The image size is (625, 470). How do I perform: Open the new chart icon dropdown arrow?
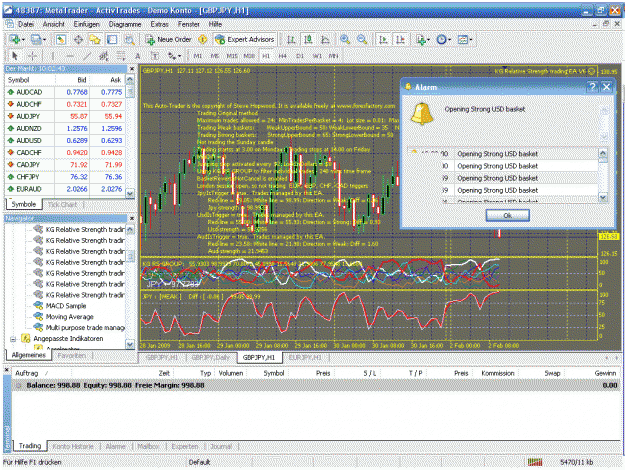[x=23, y=39]
